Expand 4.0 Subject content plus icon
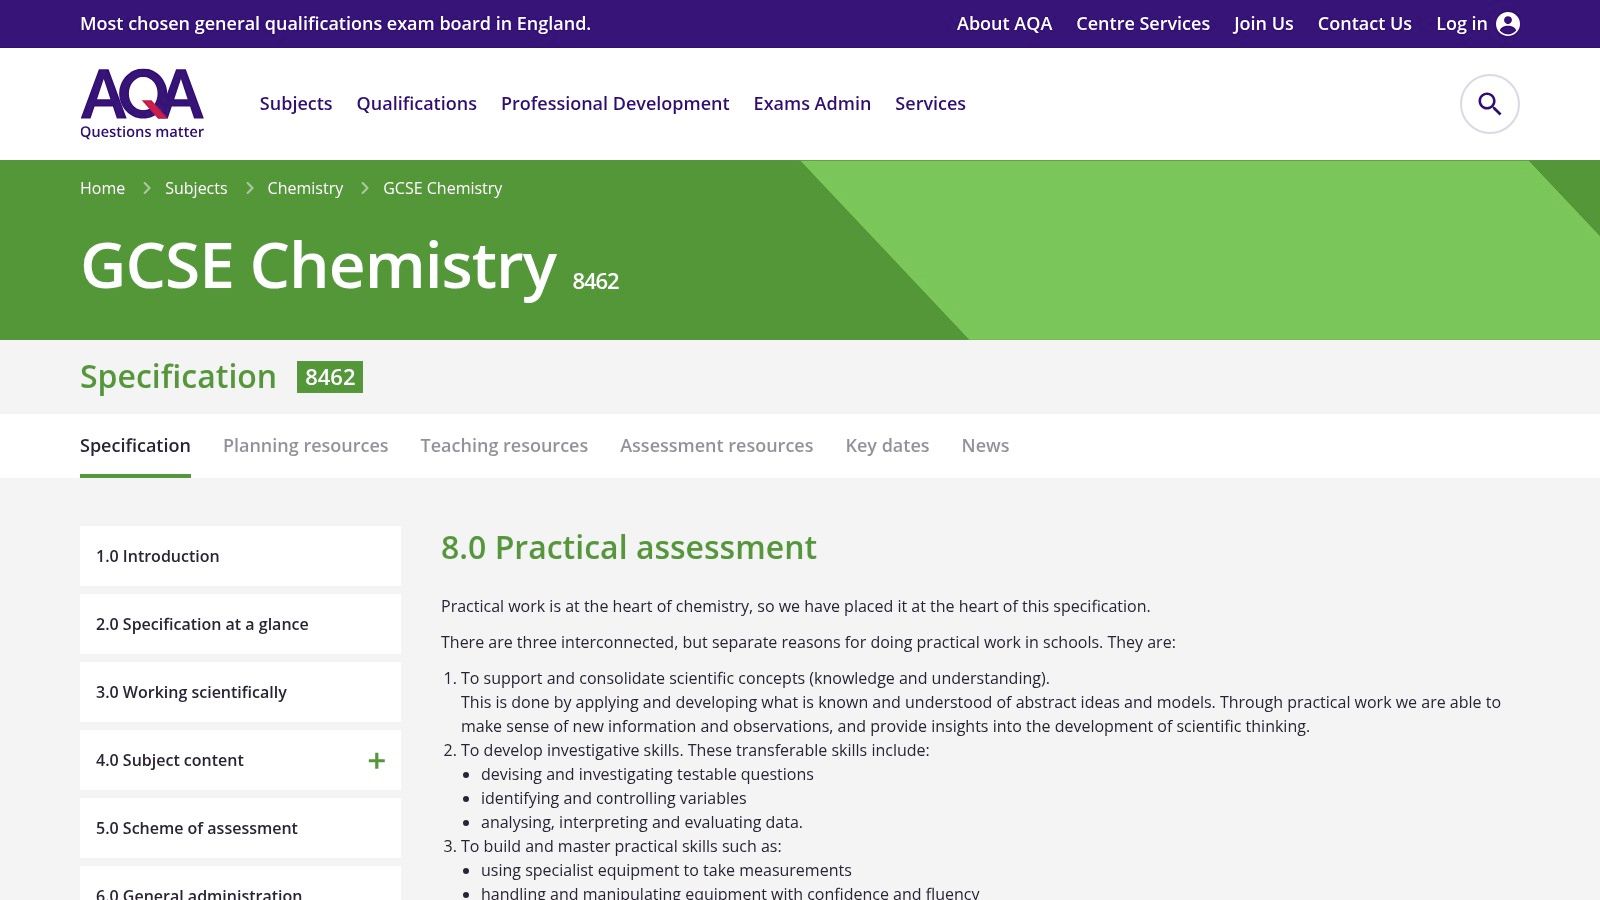 pos(376,761)
